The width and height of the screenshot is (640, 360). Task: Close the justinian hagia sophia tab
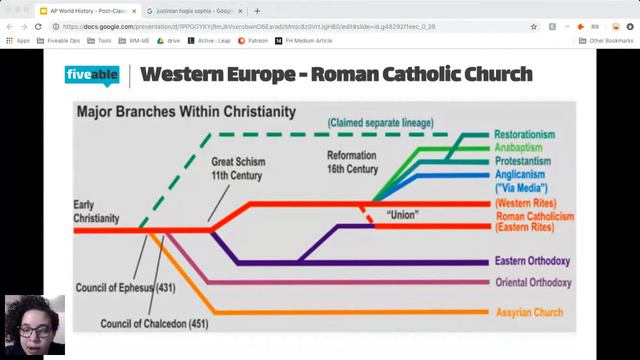pos(240,11)
